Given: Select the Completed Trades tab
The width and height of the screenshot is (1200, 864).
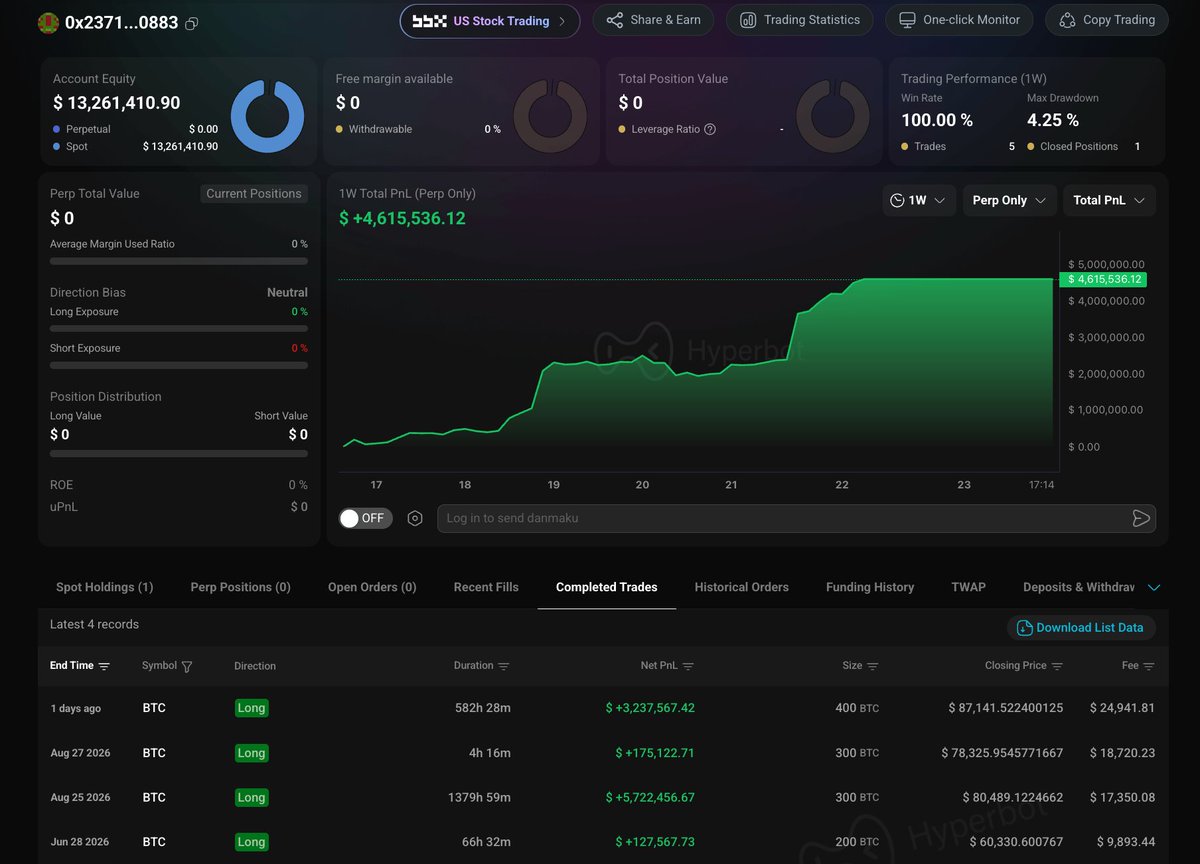Looking at the screenshot, I should pyautogui.click(x=607, y=587).
